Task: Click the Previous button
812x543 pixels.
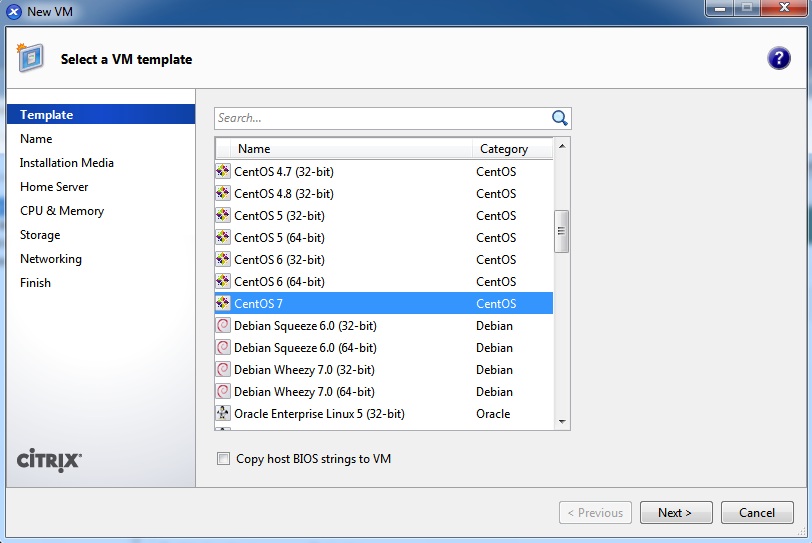Action: pyautogui.click(x=595, y=512)
